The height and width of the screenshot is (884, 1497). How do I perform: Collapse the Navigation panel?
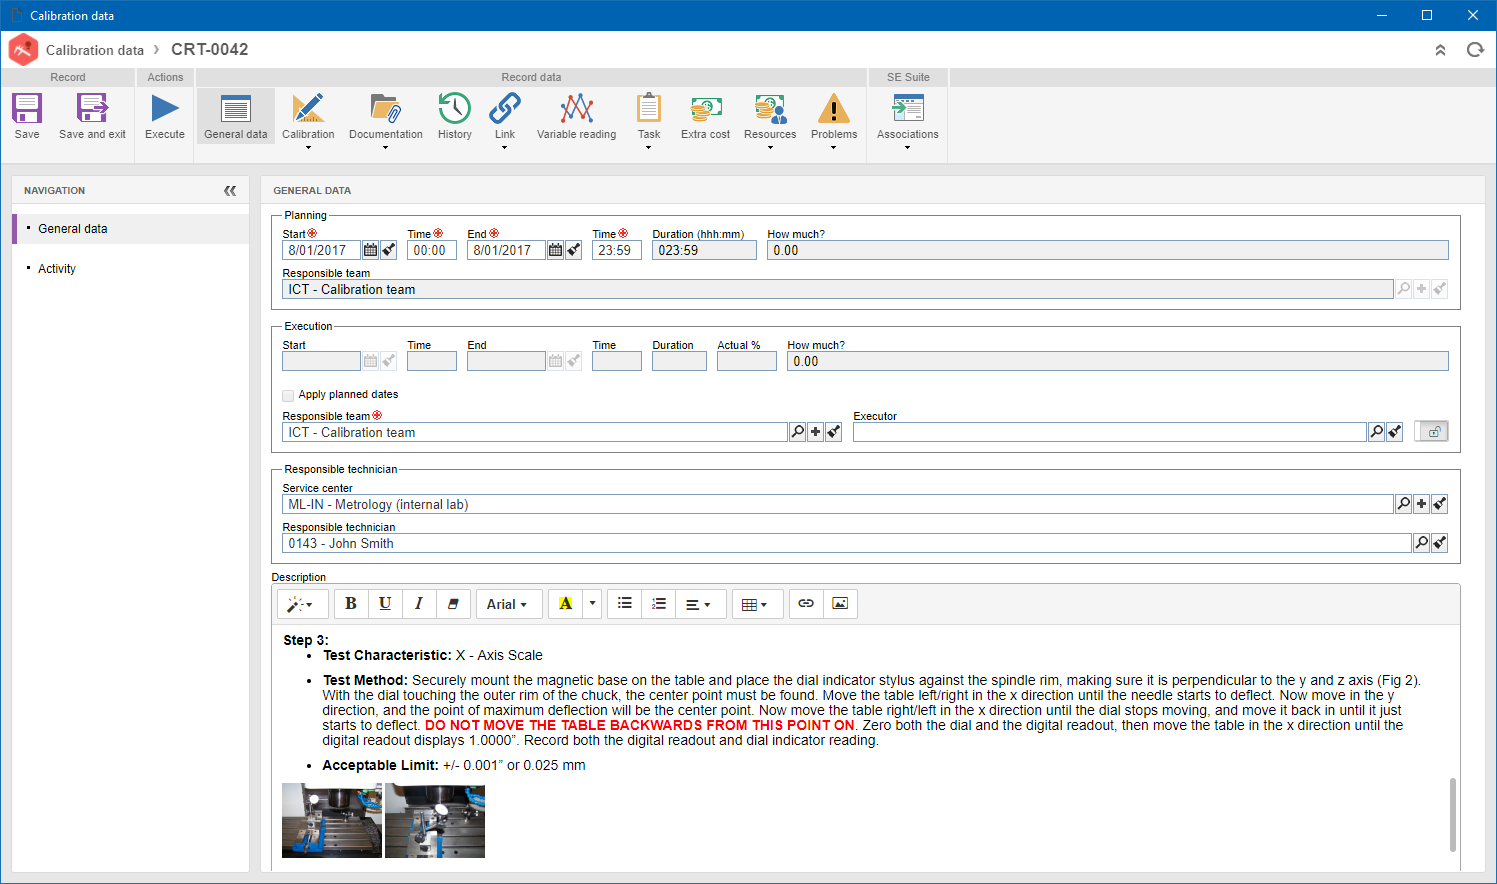230,190
